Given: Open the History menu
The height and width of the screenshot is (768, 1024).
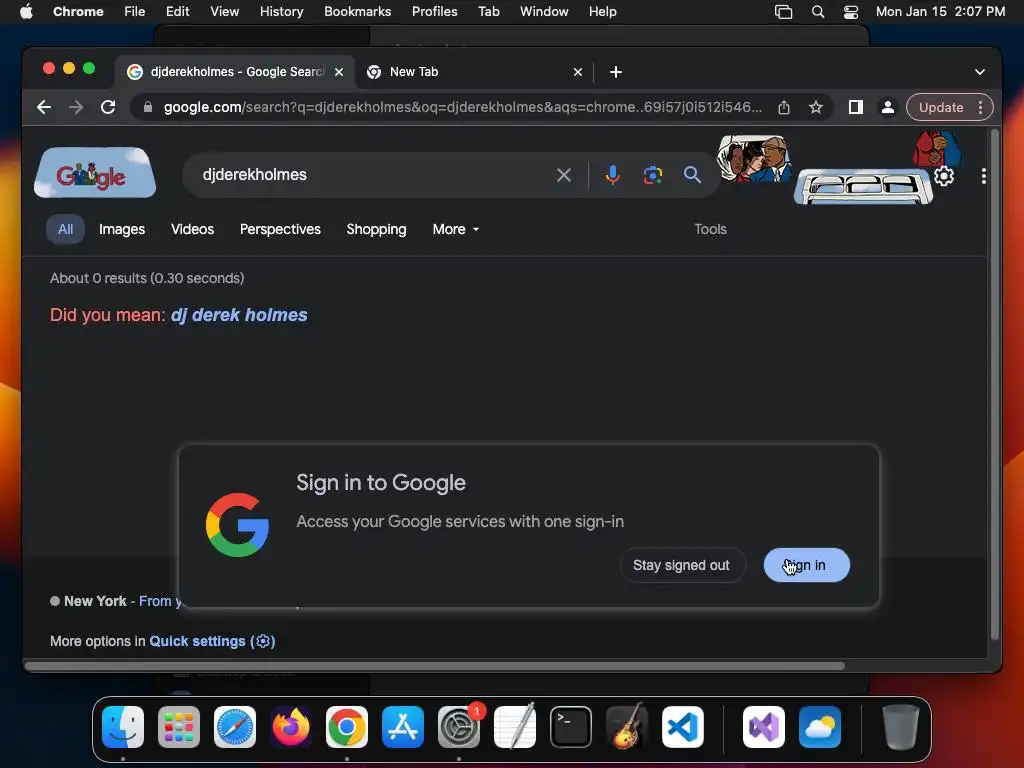Looking at the screenshot, I should 281,12.
